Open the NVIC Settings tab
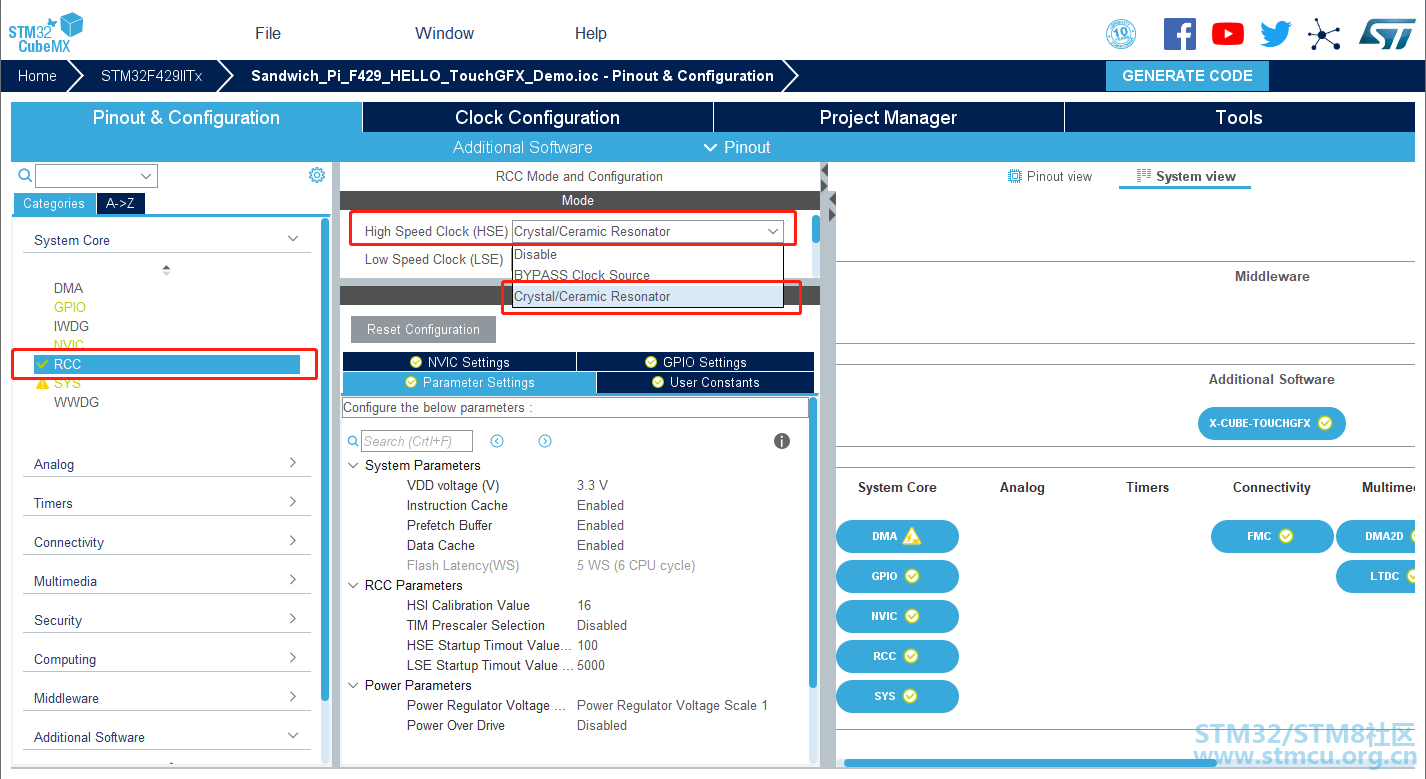1426x779 pixels. point(459,362)
